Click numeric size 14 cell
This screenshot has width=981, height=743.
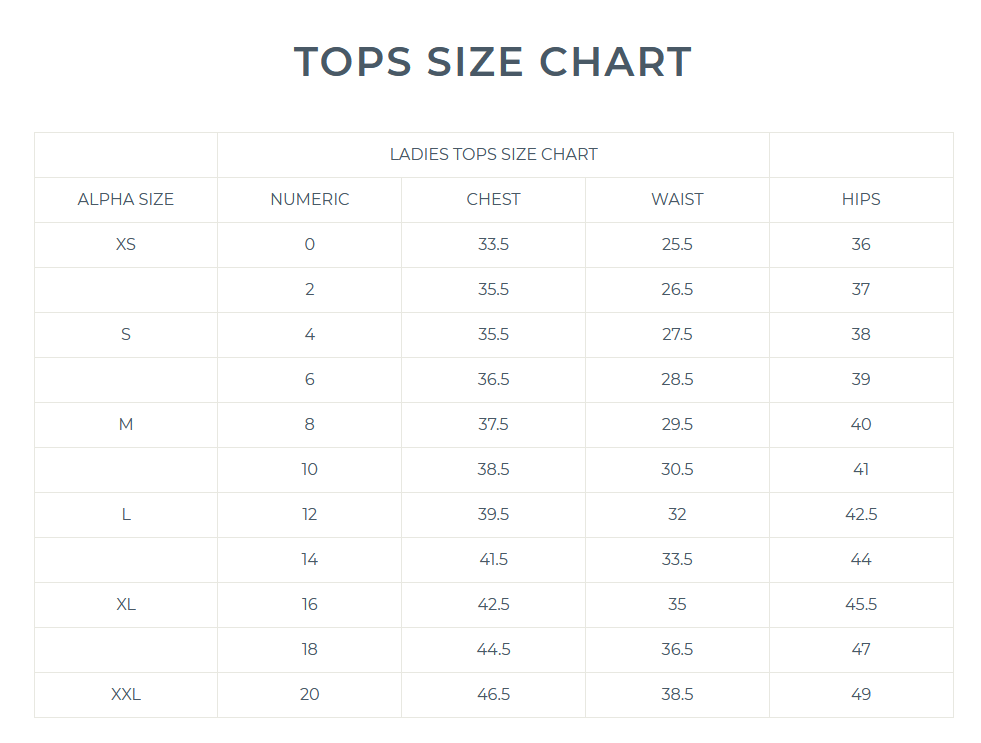click(x=310, y=559)
